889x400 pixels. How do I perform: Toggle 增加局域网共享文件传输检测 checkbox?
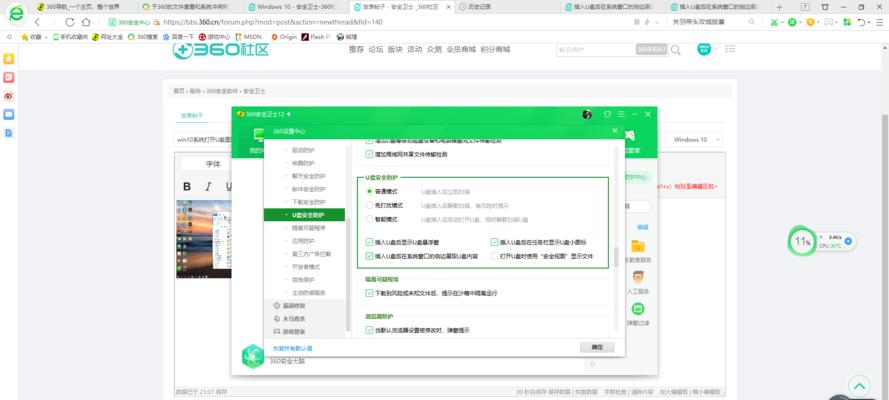370,154
